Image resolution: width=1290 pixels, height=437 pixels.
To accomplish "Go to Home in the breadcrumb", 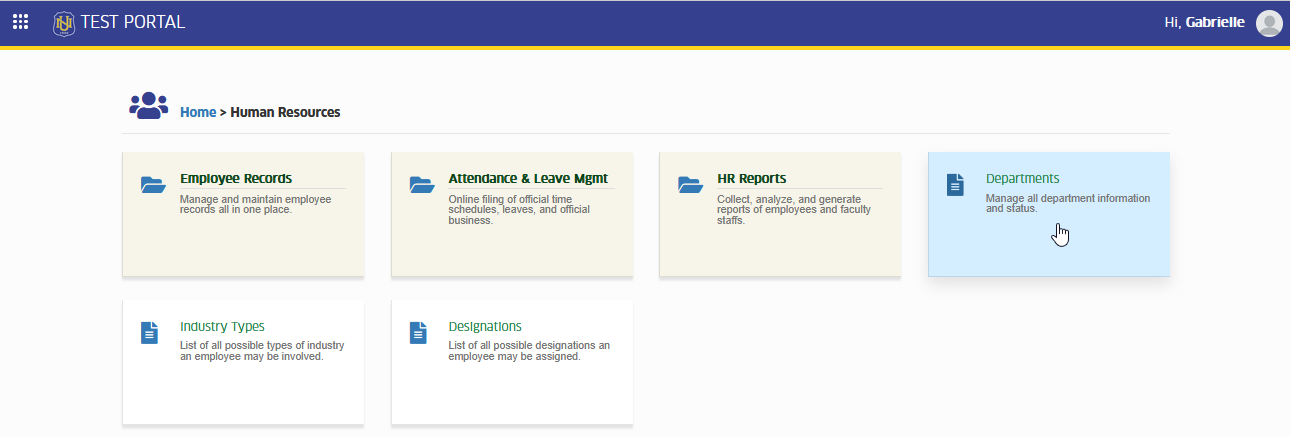I will pos(198,112).
